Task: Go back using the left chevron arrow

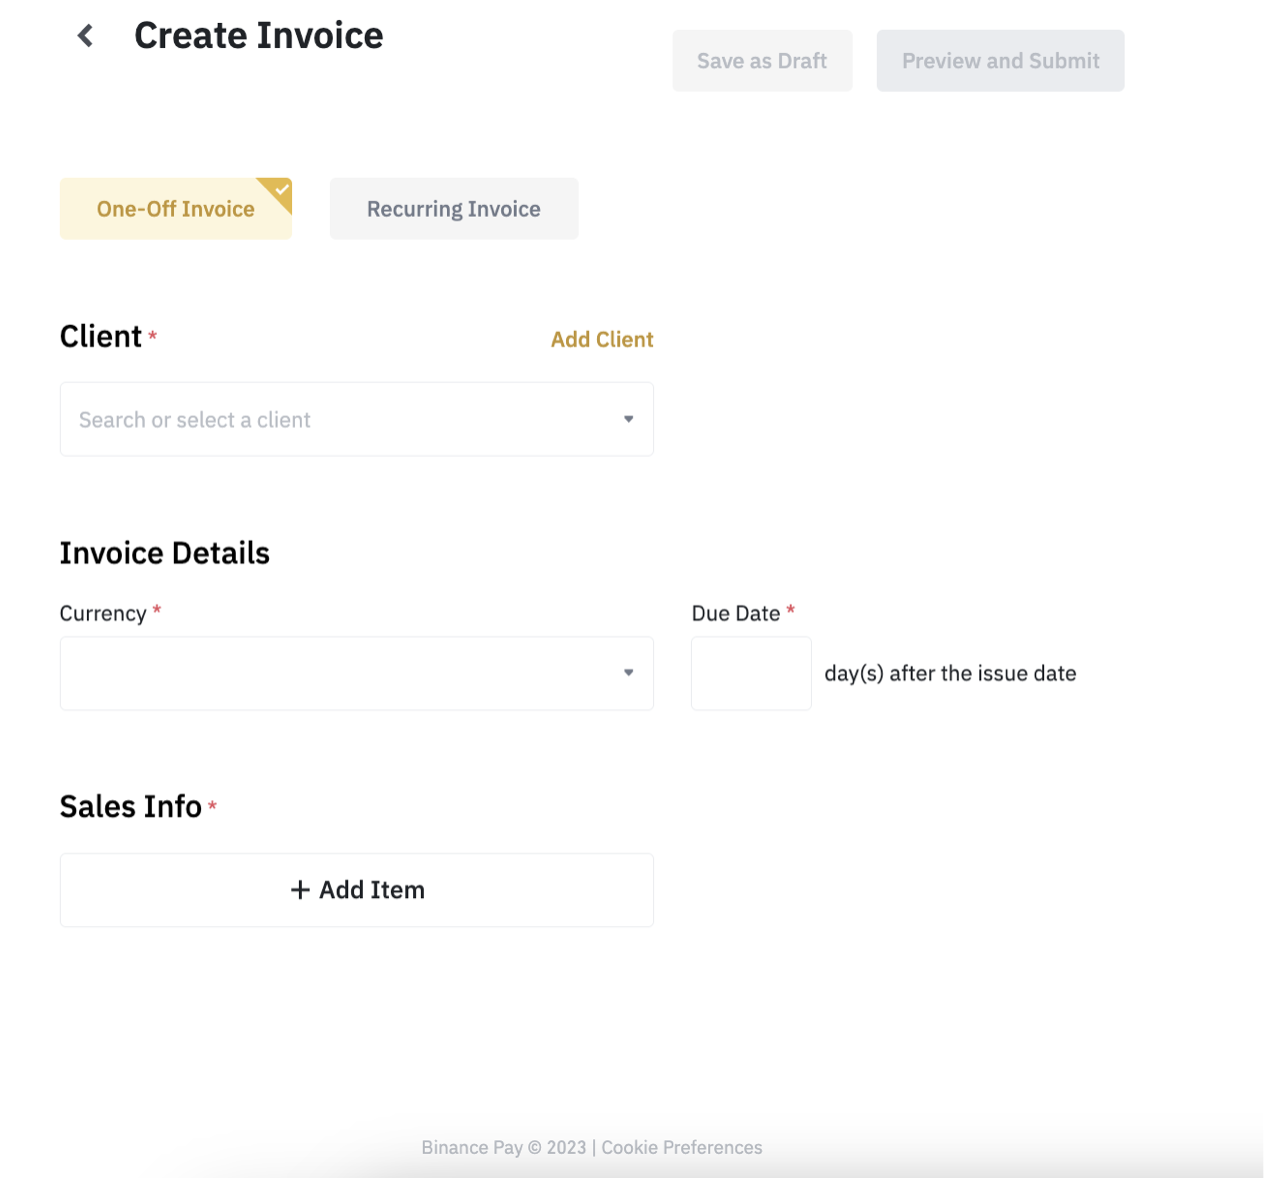Action: coord(86,36)
